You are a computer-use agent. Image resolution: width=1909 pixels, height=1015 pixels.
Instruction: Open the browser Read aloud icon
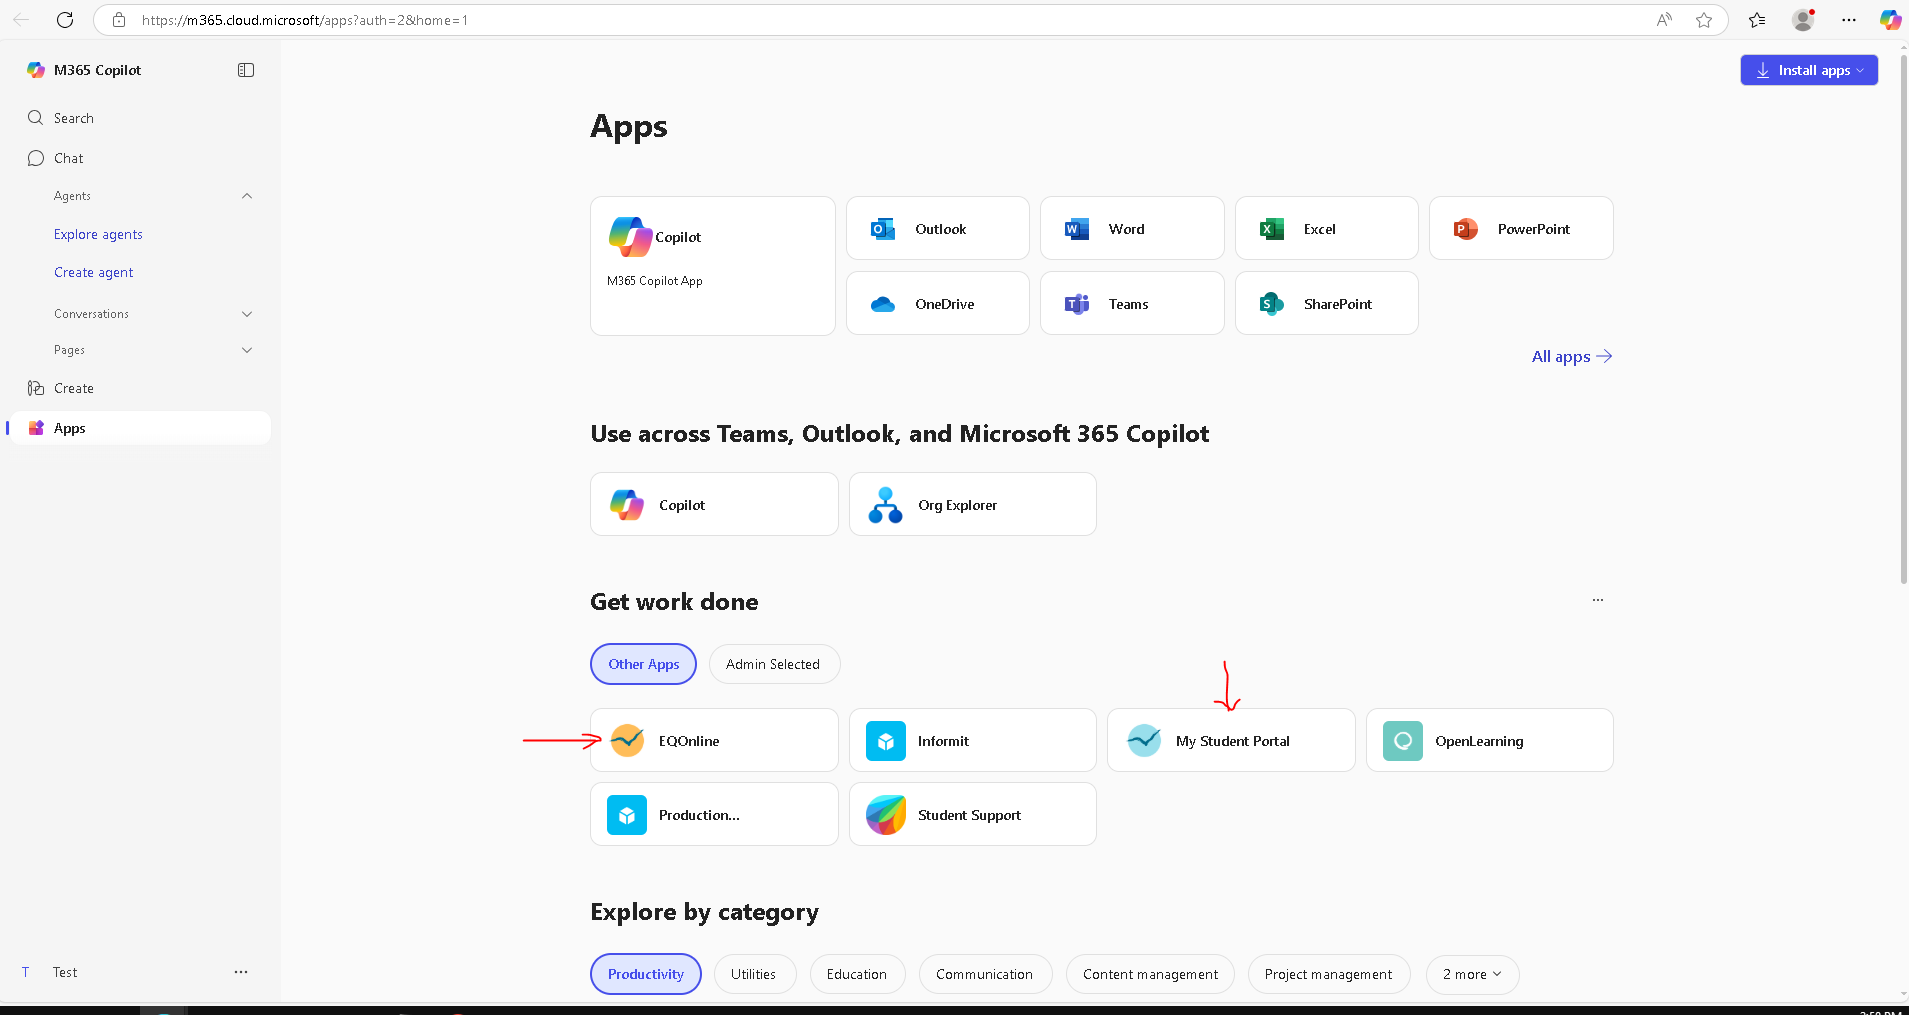[x=1664, y=20]
